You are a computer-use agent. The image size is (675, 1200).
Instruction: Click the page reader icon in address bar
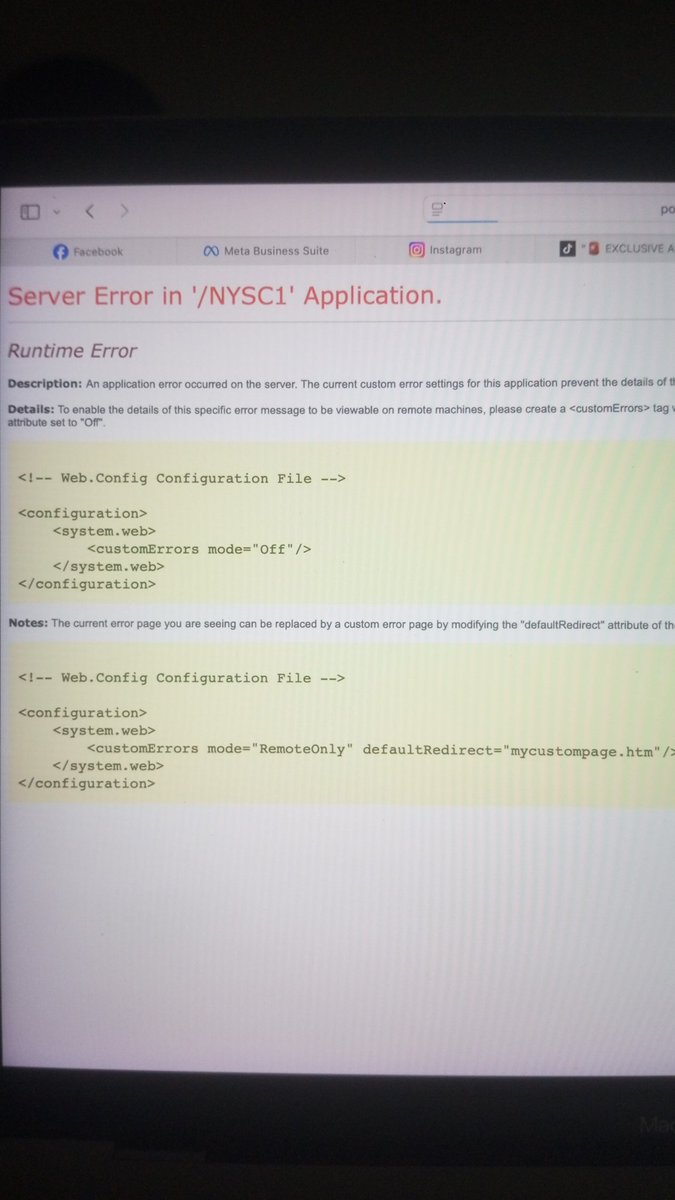(437, 209)
